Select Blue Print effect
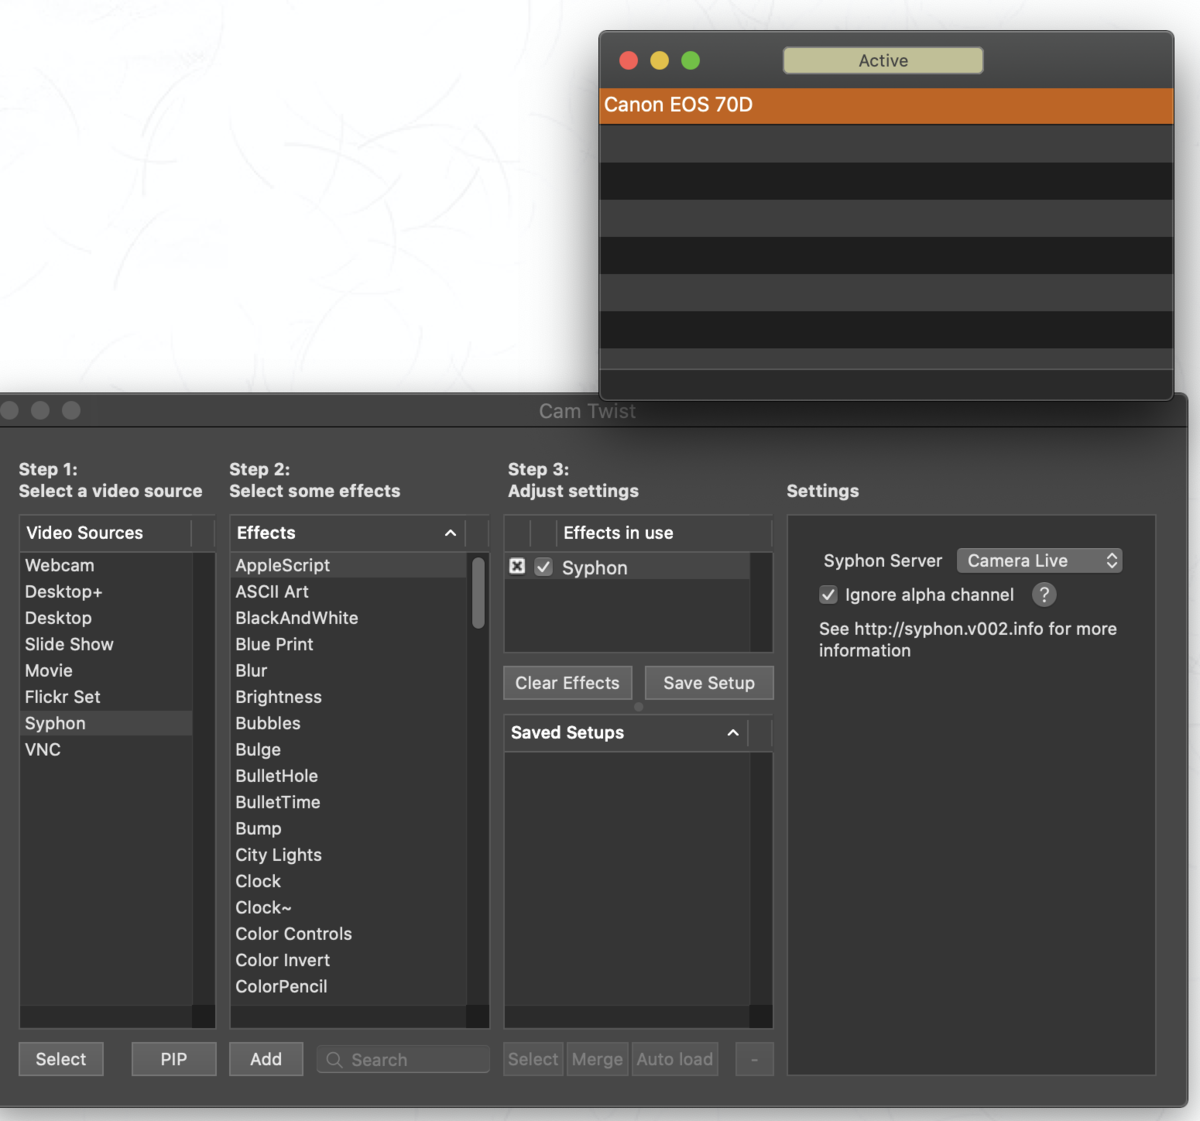The image size is (1200, 1121). [348, 644]
